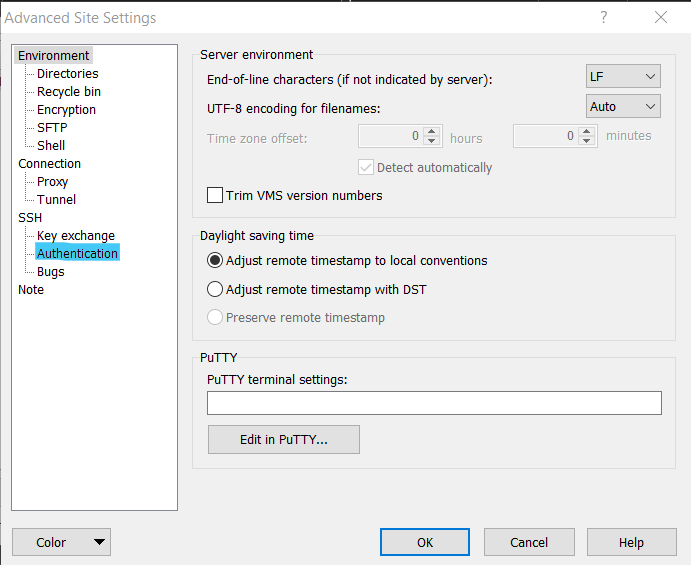Enable Trim VMS version numbers checkbox
The height and width of the screenshot is (565, 691).
point(215,195)
